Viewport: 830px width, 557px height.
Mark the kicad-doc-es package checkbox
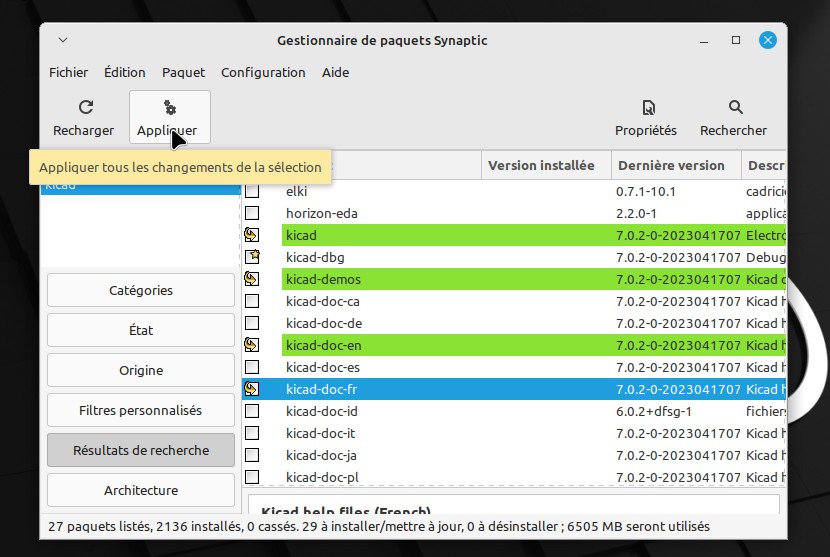pos(252,367)
